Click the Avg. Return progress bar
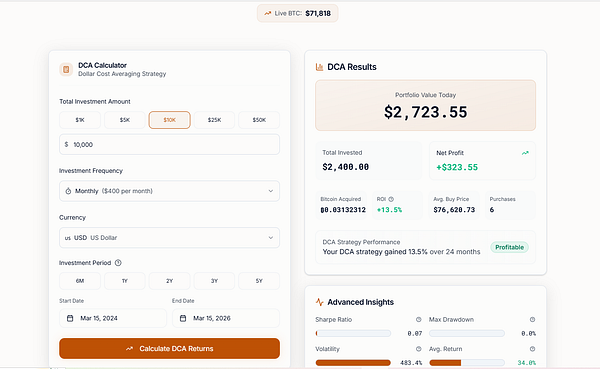Viewport: 600px width, 369px height. (467, 362)
